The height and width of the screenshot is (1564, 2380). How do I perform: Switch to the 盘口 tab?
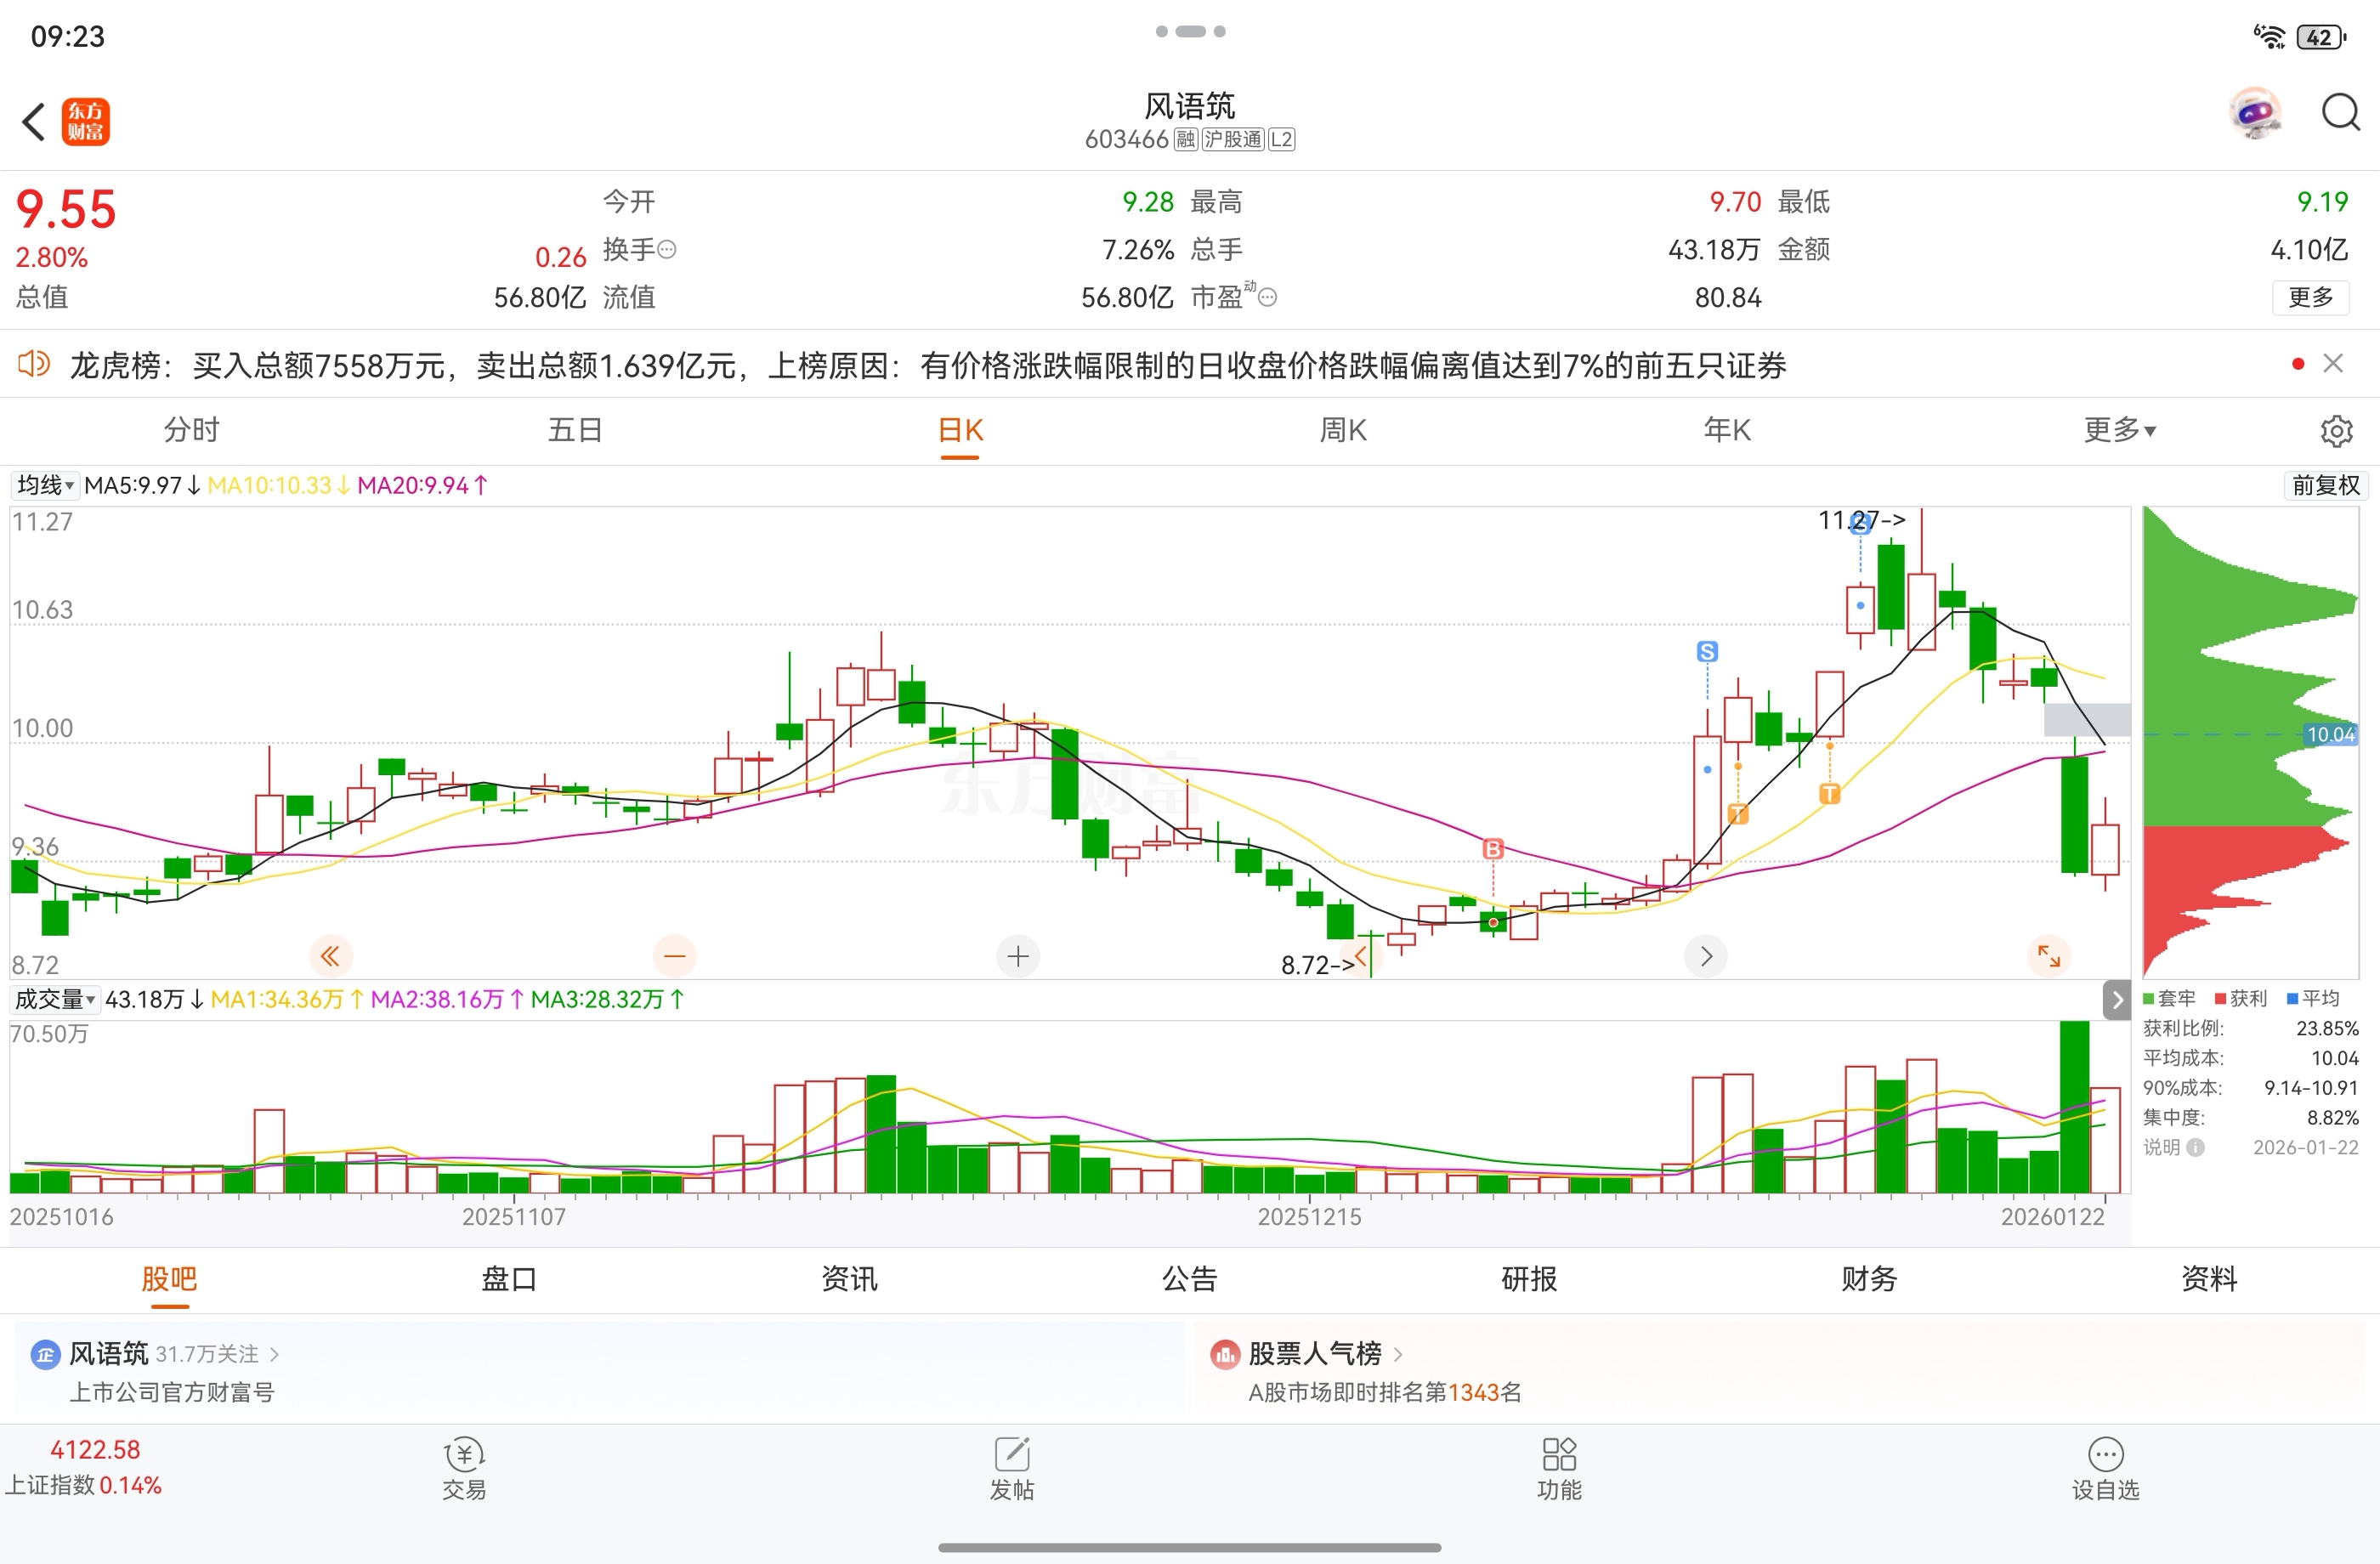(509, 1278)
